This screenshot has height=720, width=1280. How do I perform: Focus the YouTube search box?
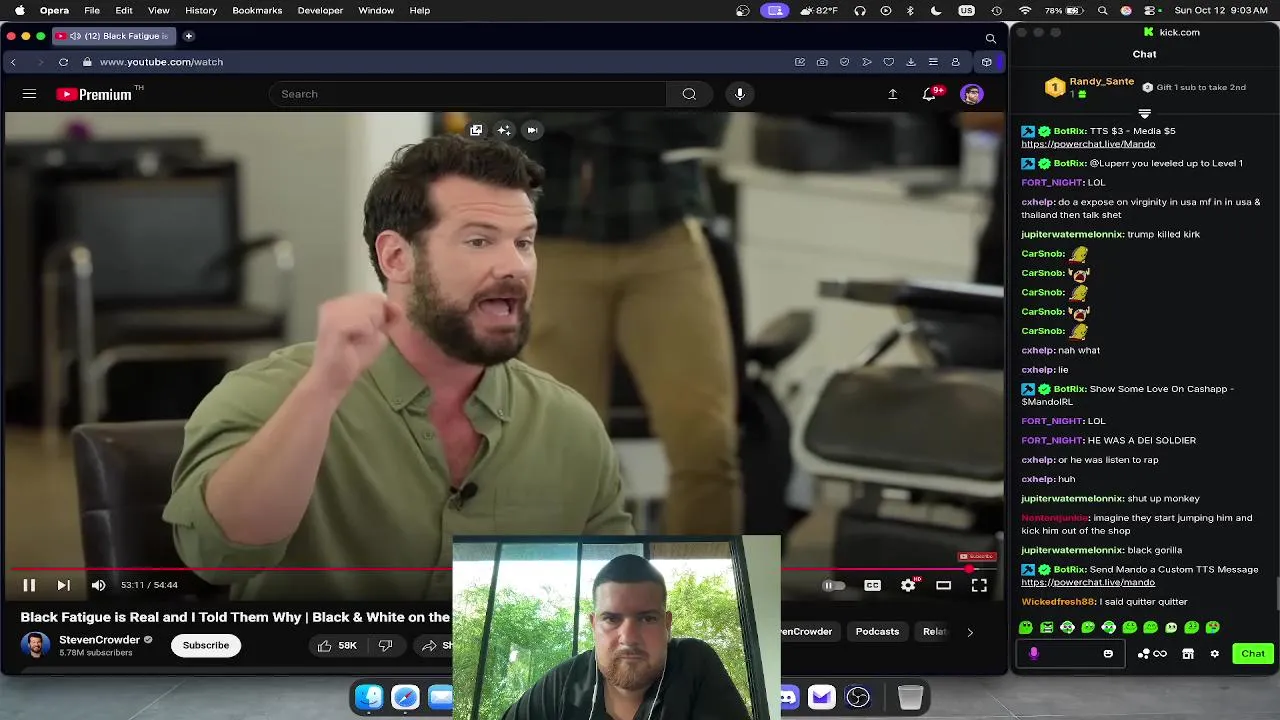click(468, 94)
